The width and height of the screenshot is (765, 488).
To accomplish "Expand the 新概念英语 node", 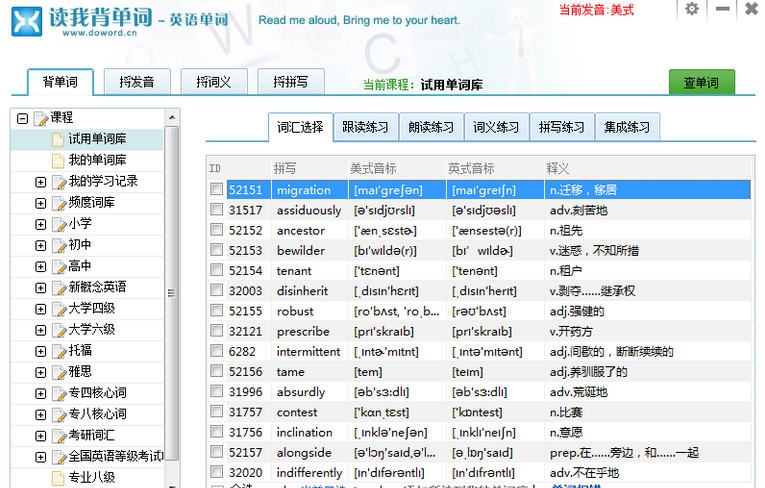I will pyautogui.click(x=41, y=288).
